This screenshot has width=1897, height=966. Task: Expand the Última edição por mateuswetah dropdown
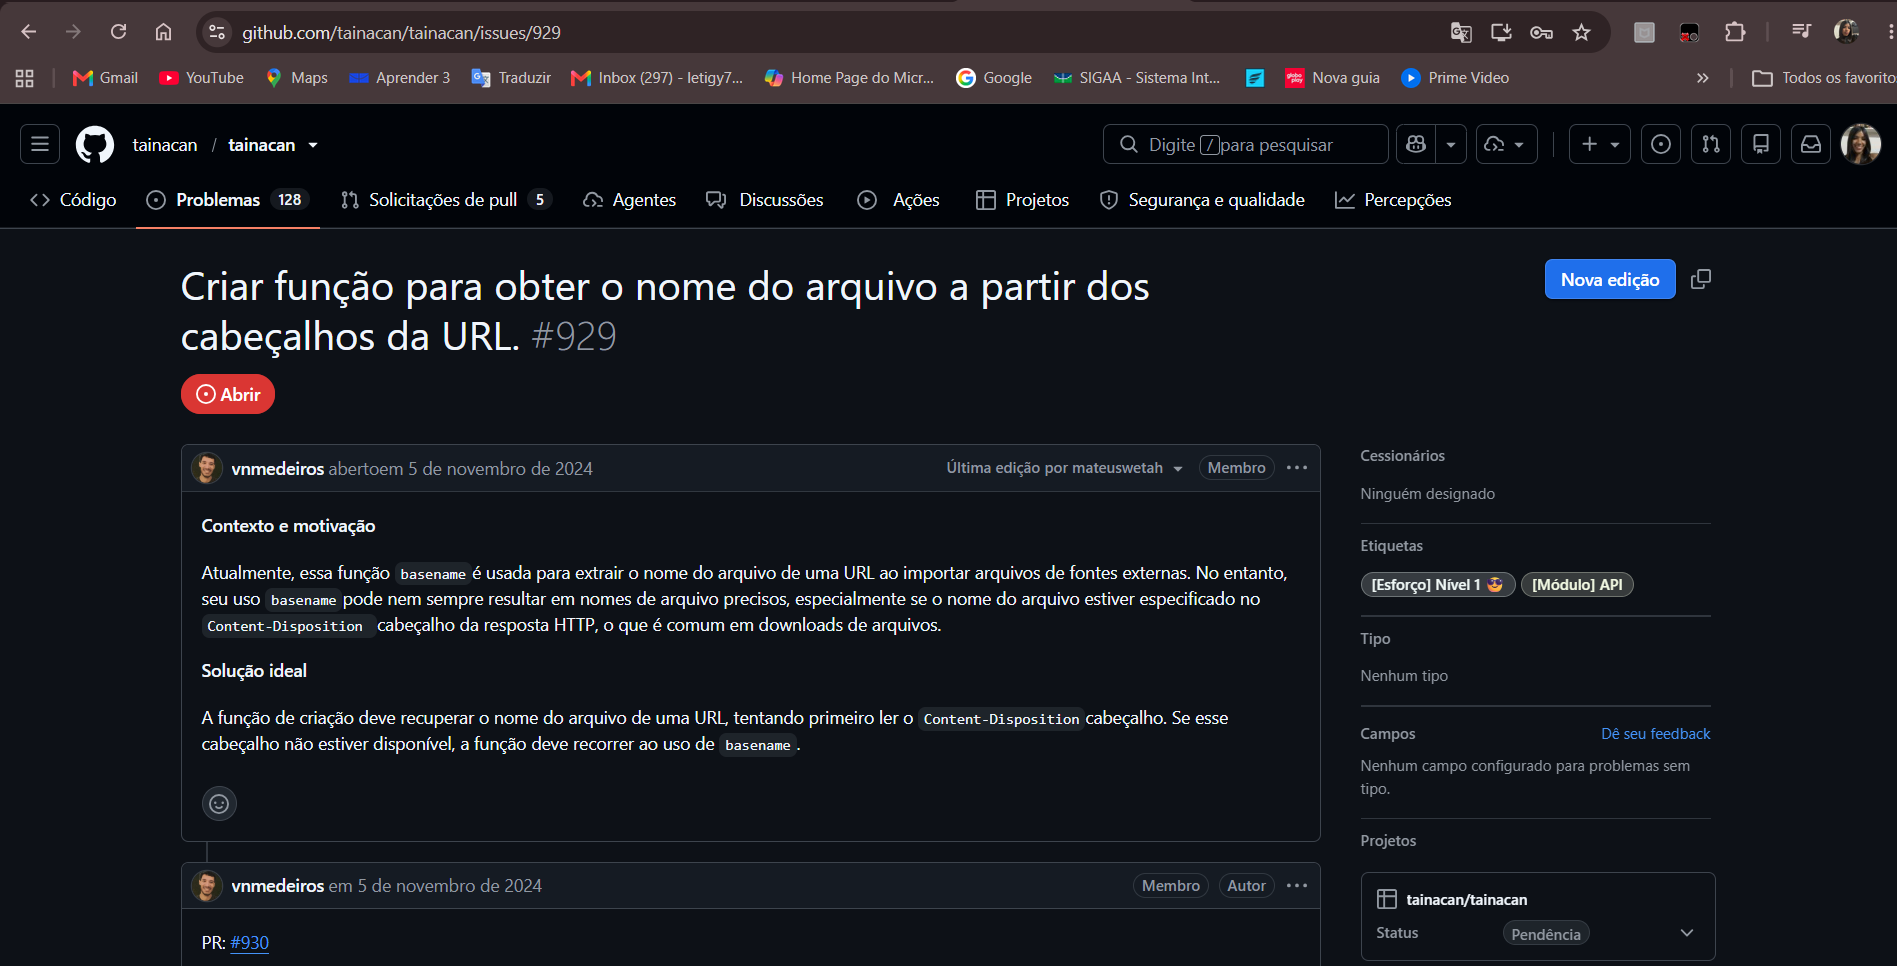coord(1064,468)
